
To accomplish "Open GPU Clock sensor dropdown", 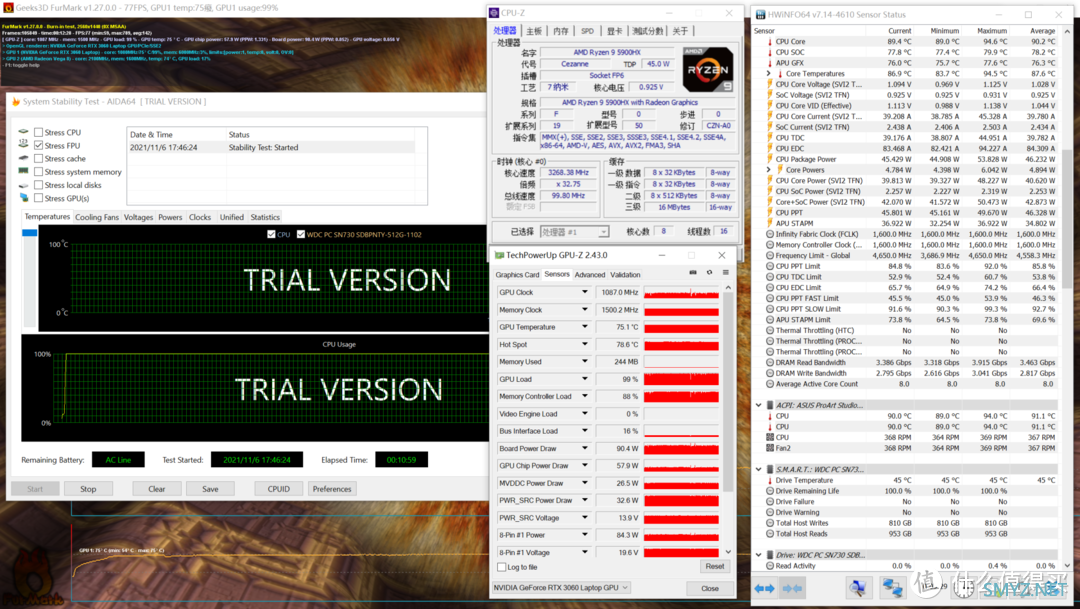I will (x=585, y=292).
